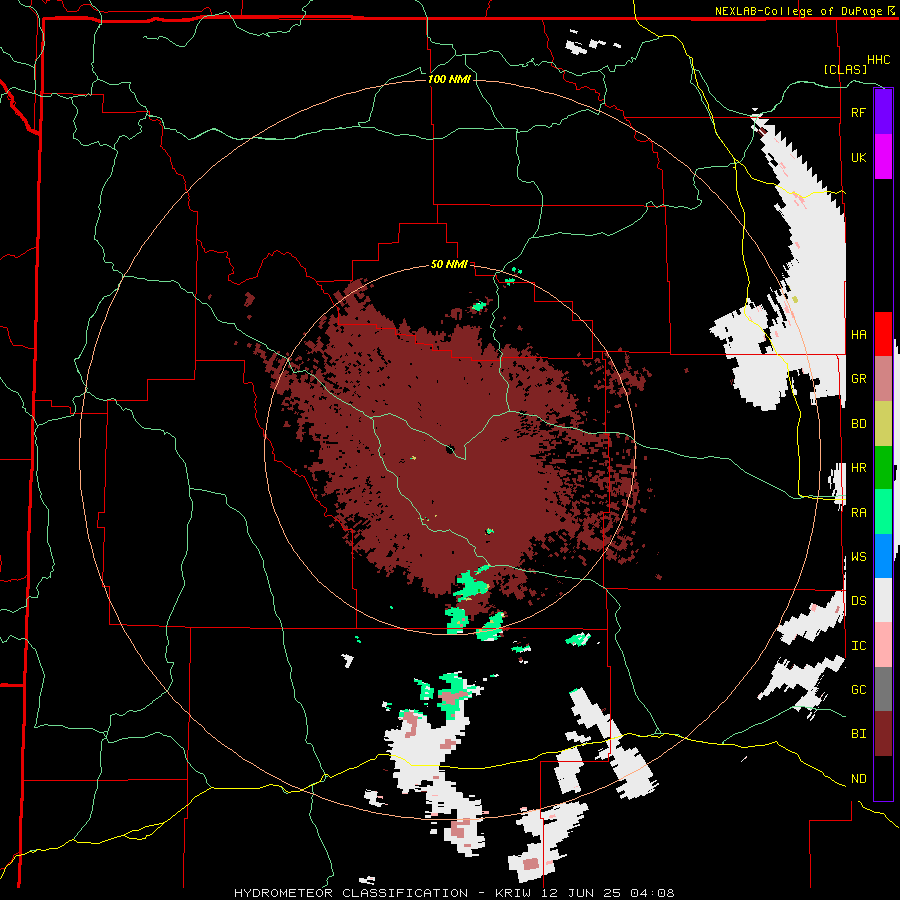Viewport: 900px width, 900px height.
Task: Click the 'ND' legend label
Action: (858, 779)
